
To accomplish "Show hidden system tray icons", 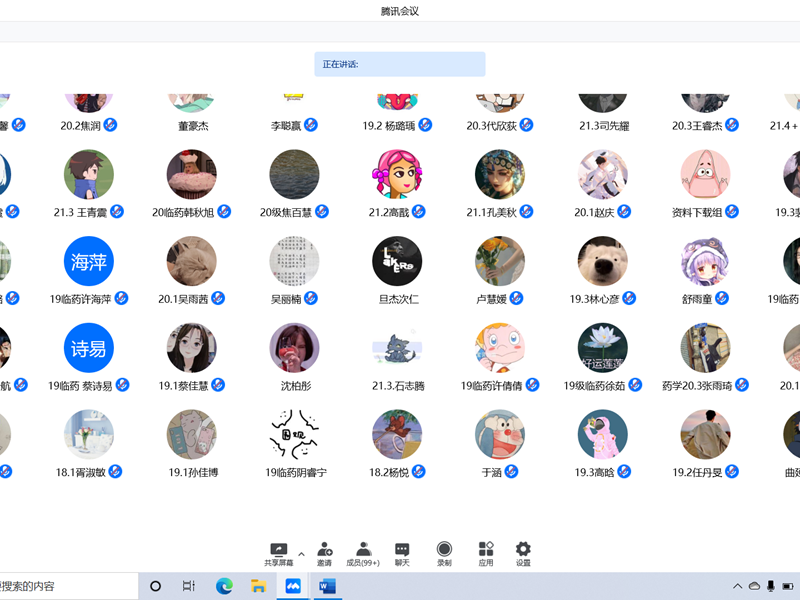I will pyautogui.click(x=738, y=586).
